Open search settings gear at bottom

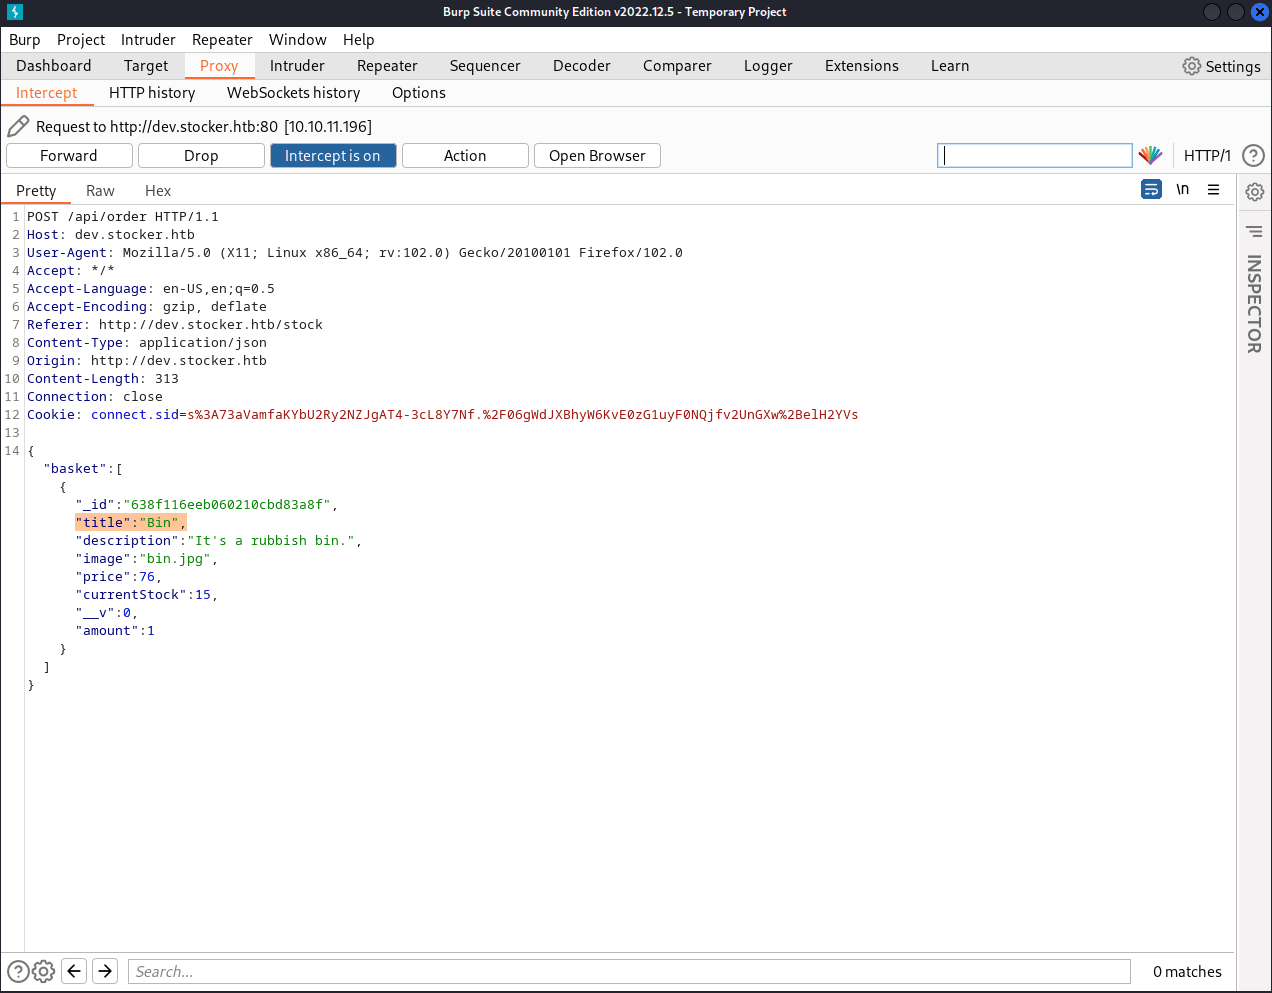pos(44,971)
